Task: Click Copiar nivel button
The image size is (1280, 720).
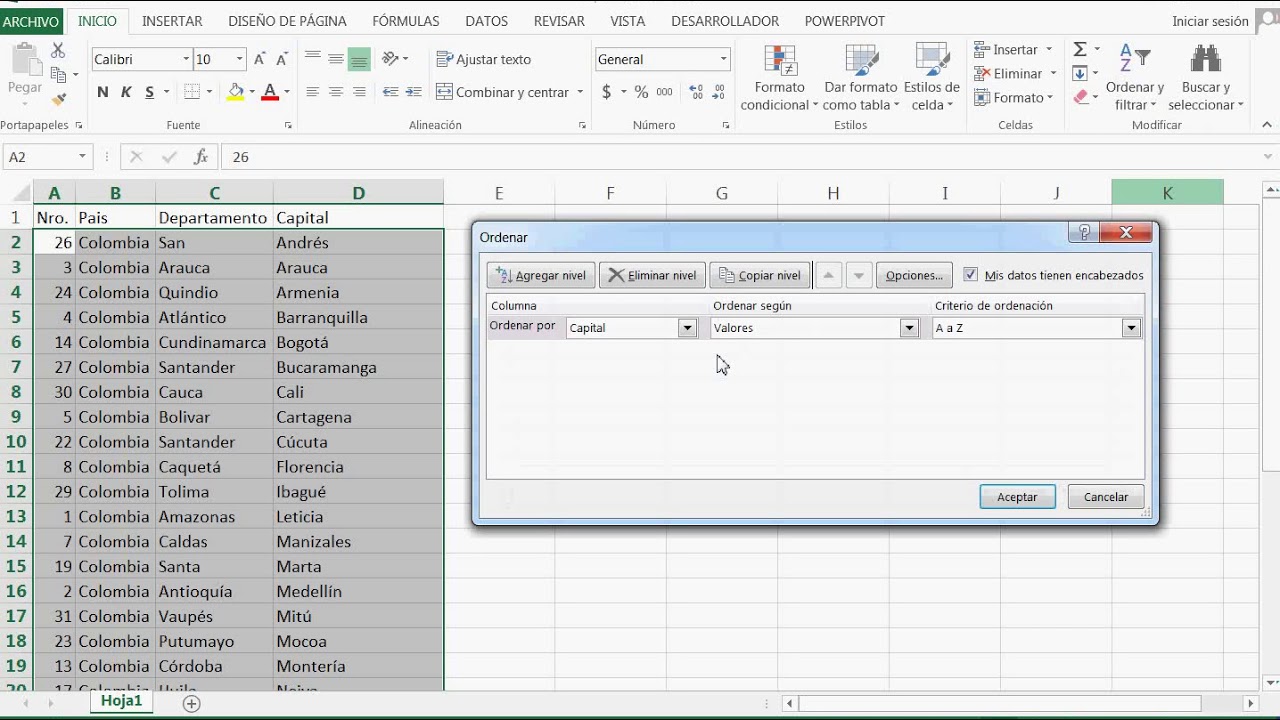Action: [760, 276]
